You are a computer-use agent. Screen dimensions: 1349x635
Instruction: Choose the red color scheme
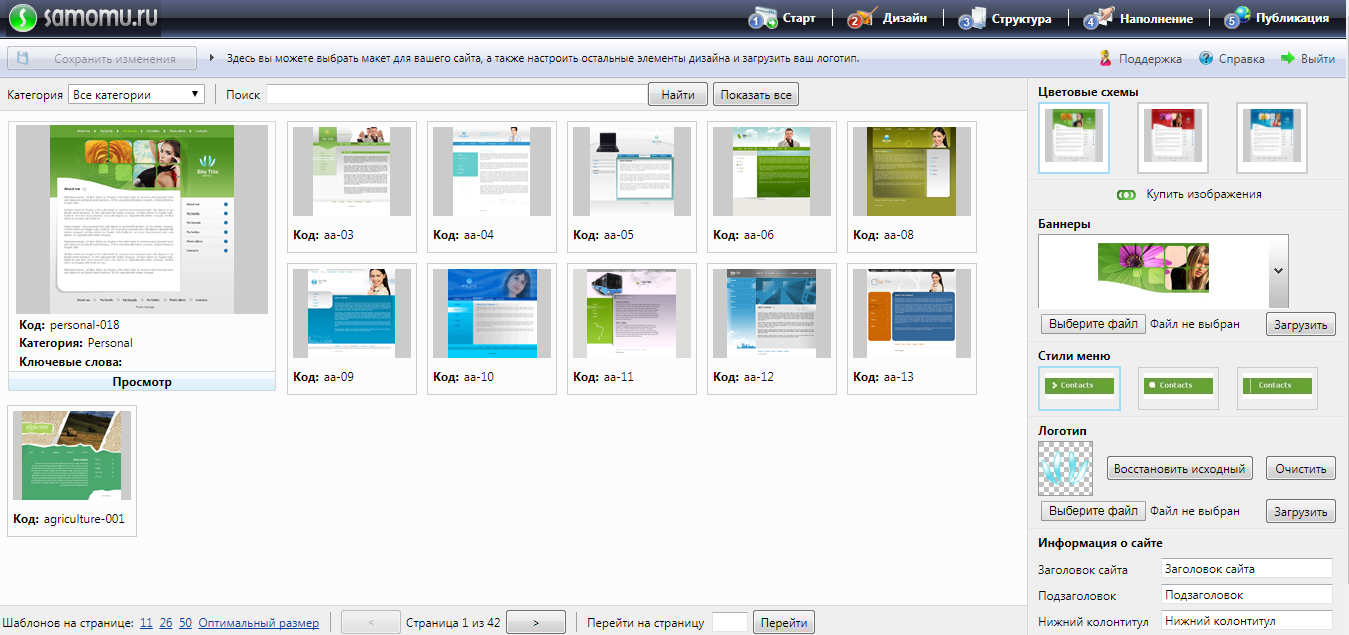coord(1173,138)
